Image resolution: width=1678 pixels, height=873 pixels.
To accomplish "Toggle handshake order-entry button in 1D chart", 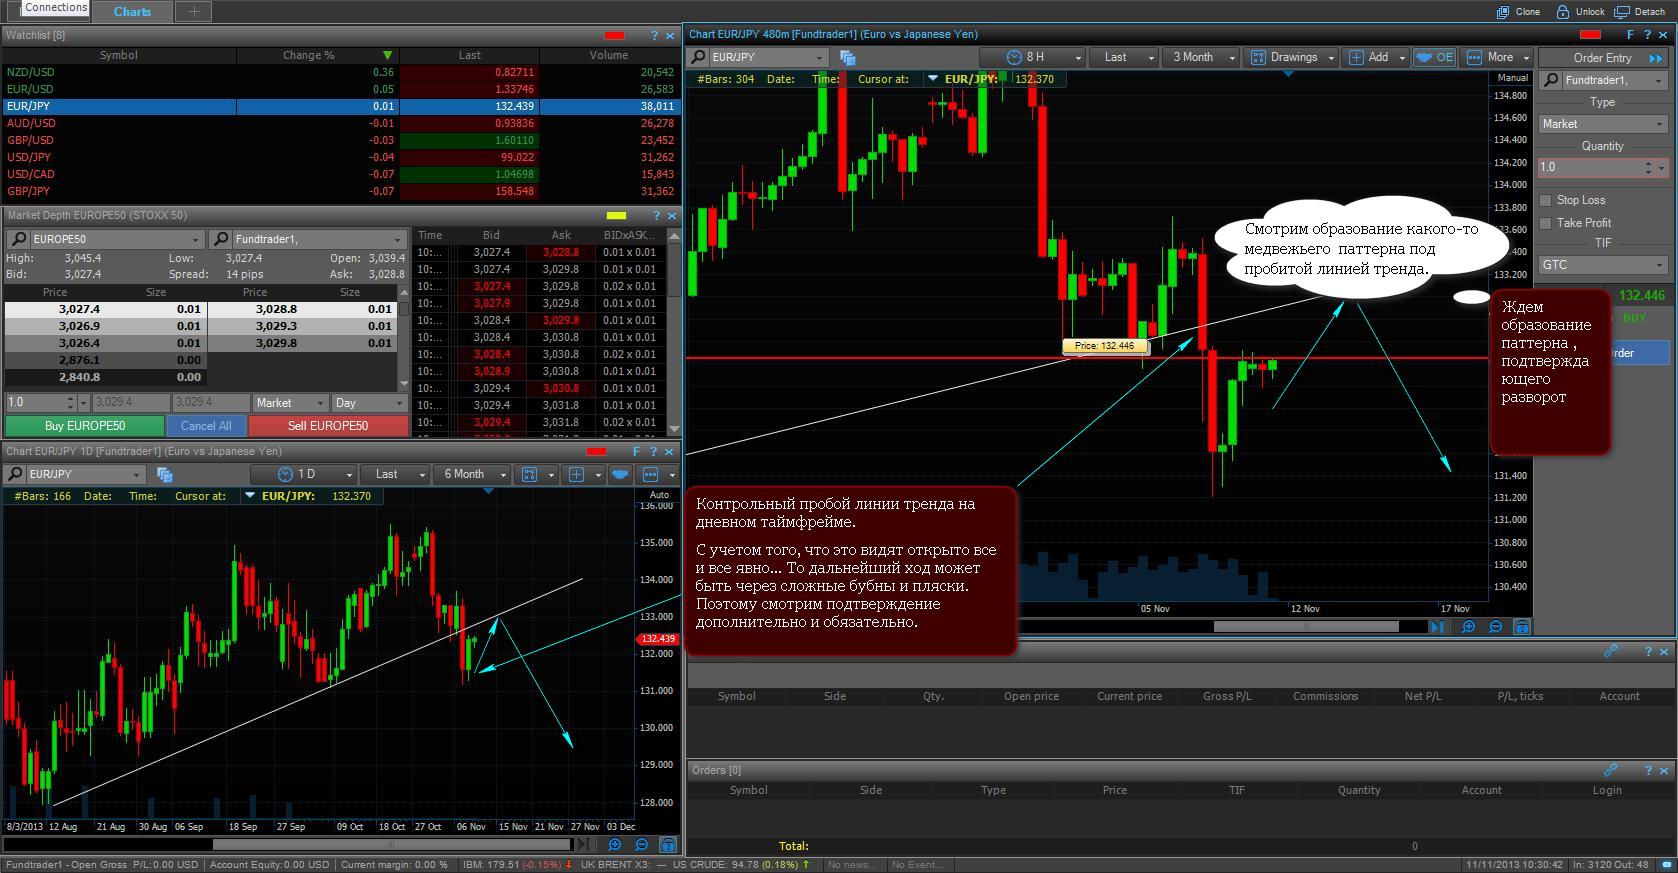I will (x=620, y=474).
